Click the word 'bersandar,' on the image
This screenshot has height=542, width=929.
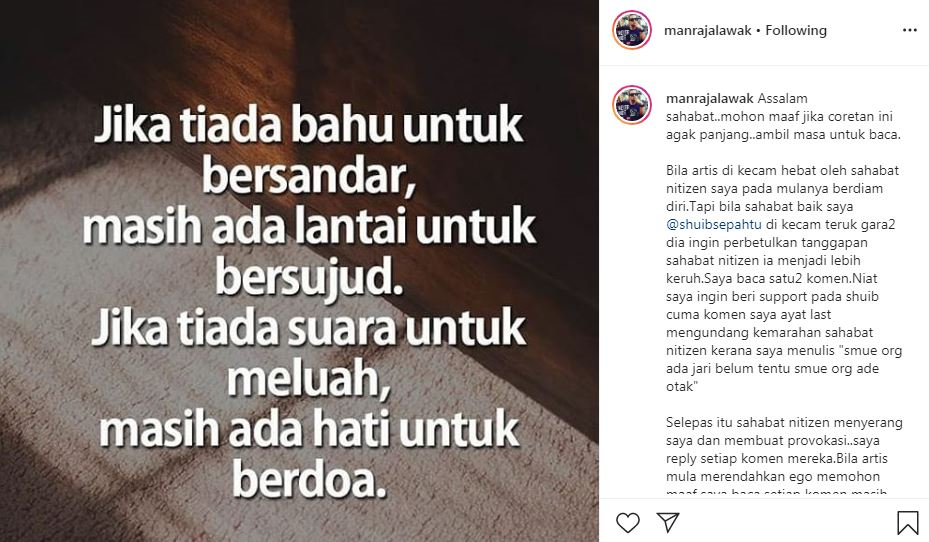pyautogui.click(x=308, y=176)
